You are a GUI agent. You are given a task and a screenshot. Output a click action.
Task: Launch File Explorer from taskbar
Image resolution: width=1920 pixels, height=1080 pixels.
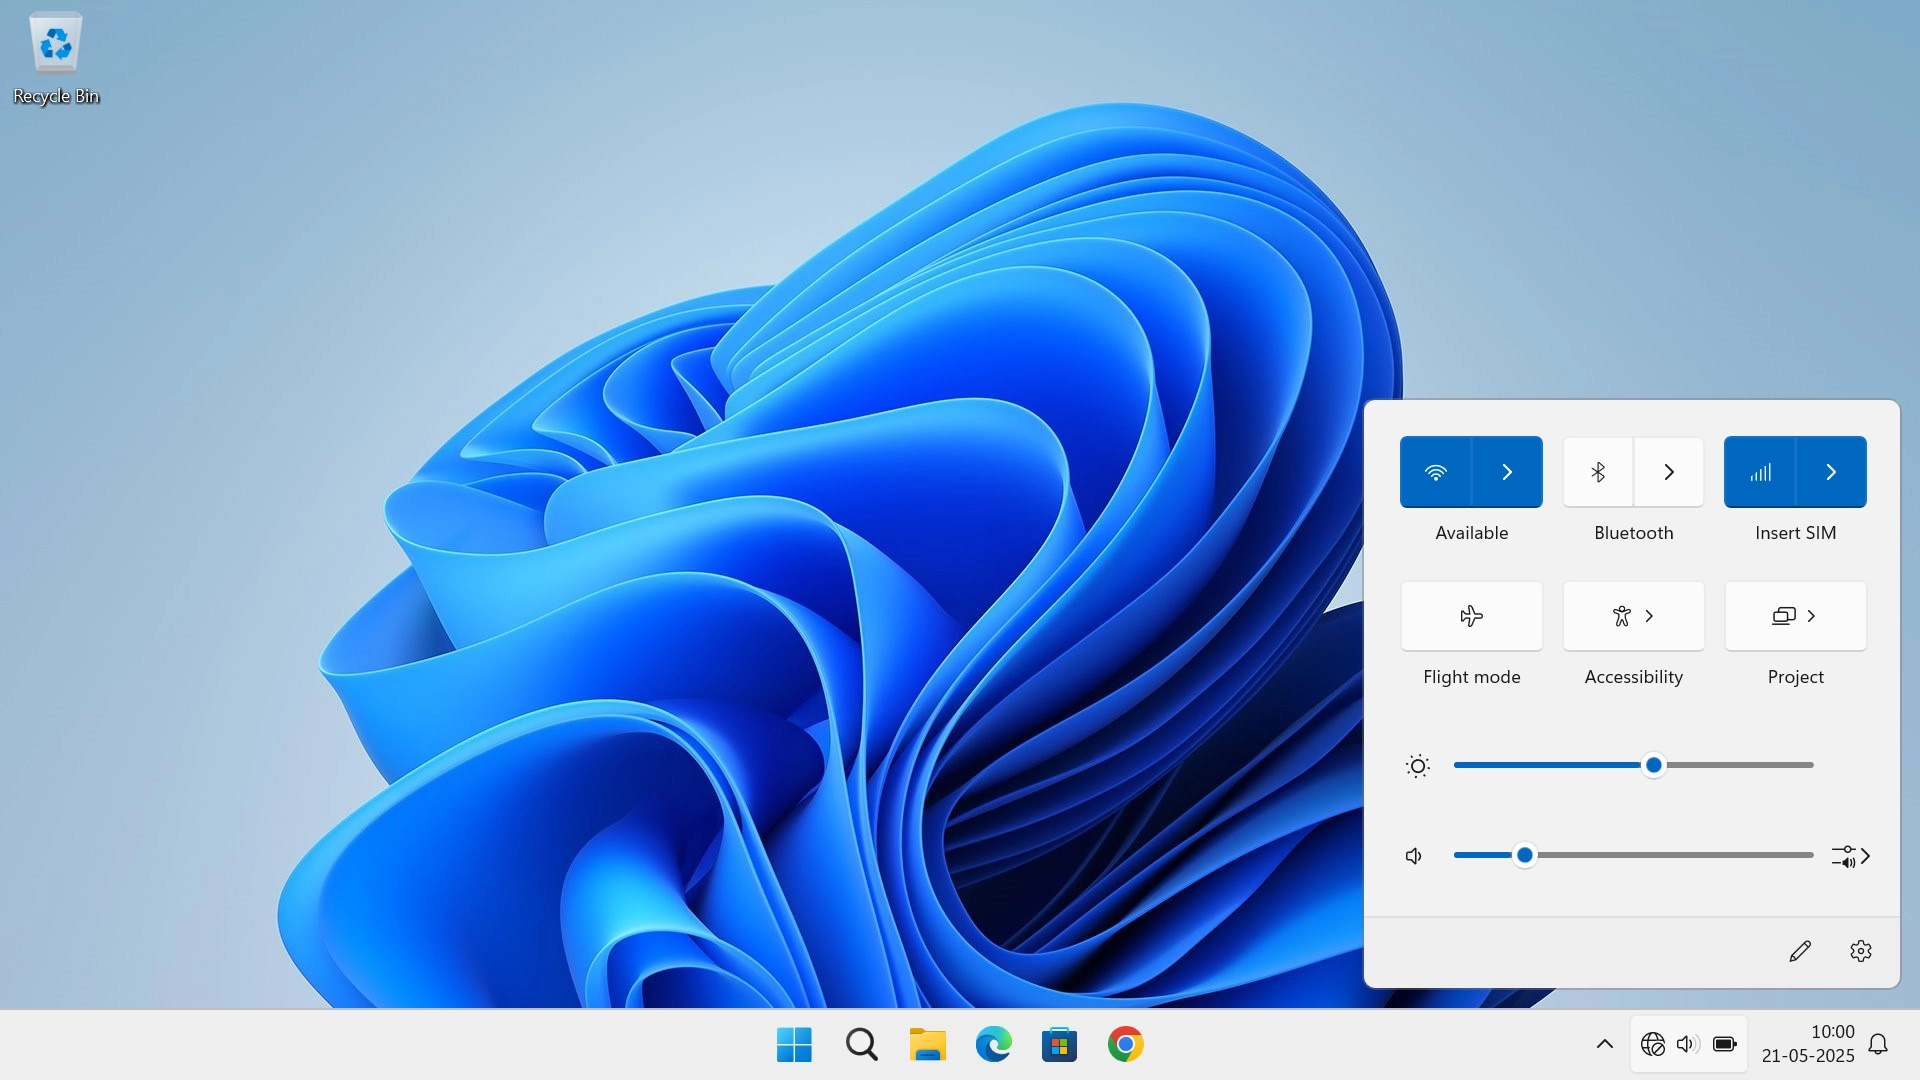pyautogui.click(x=927, y=1045)
